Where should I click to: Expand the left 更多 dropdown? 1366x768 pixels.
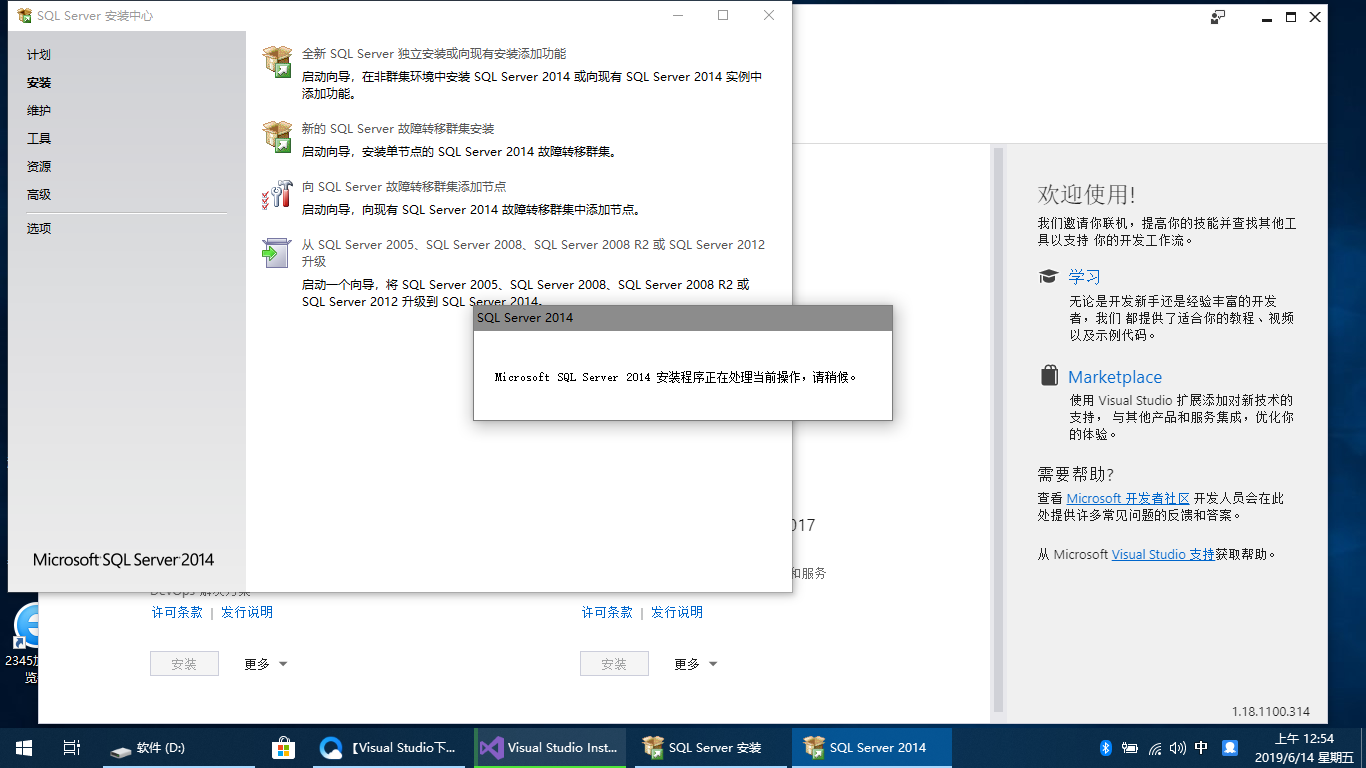coord(266,664)
